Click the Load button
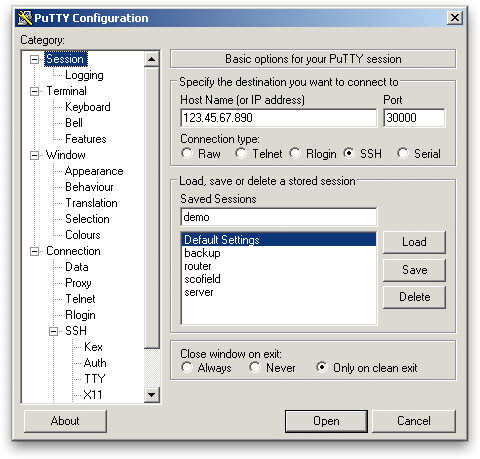 [414, 242]
